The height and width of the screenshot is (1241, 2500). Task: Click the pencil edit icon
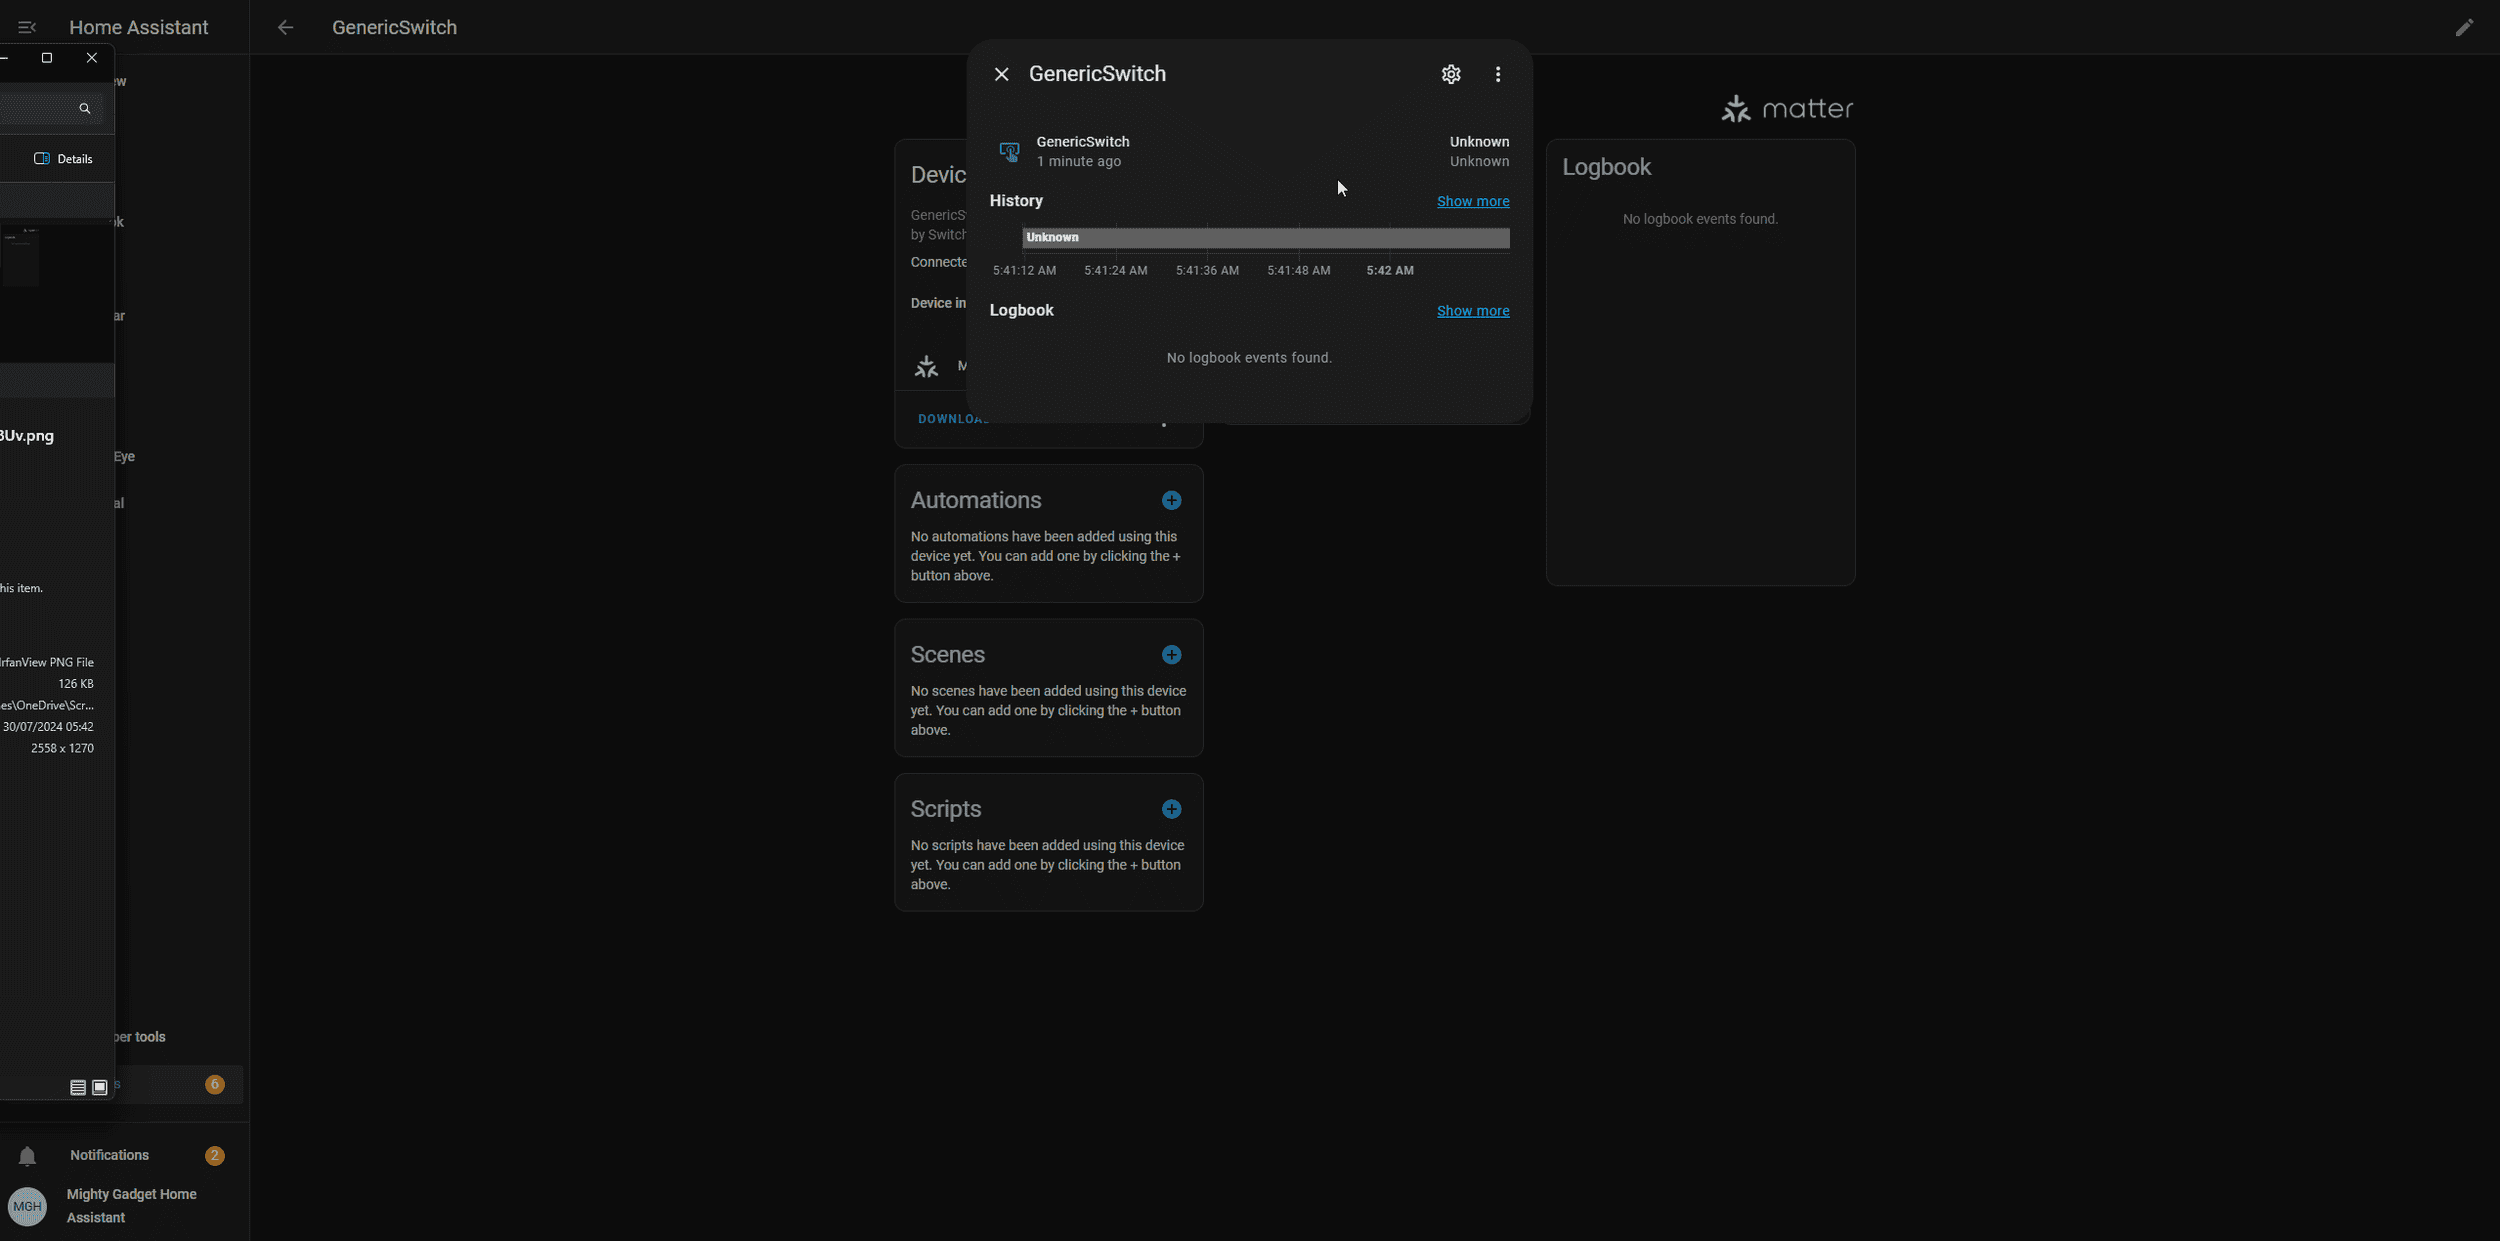click(x=2463, y=28)
